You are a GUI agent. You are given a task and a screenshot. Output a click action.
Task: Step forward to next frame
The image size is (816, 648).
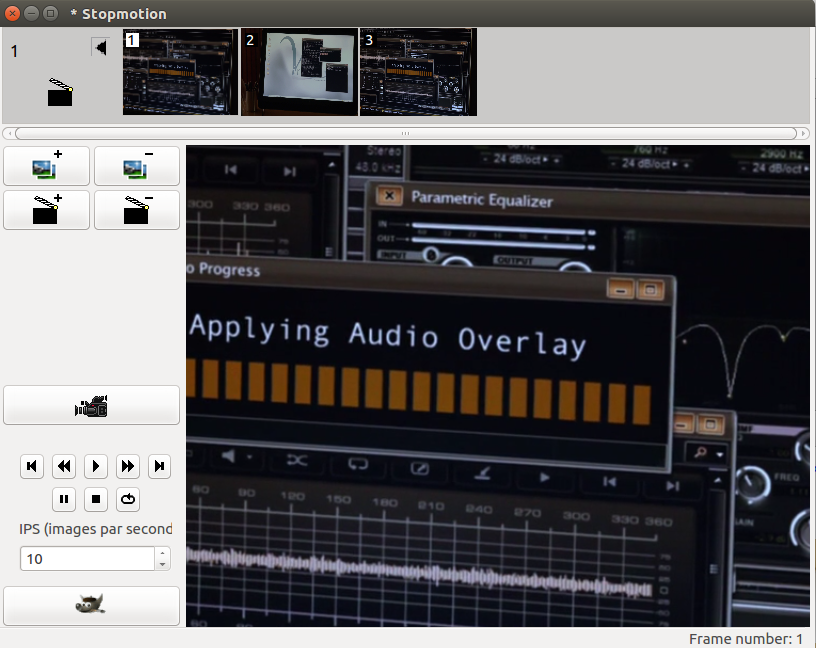(128, 466)
